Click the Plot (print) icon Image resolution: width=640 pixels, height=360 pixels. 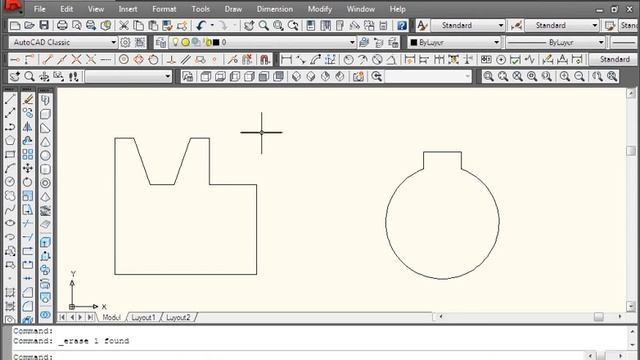(62, 25)
